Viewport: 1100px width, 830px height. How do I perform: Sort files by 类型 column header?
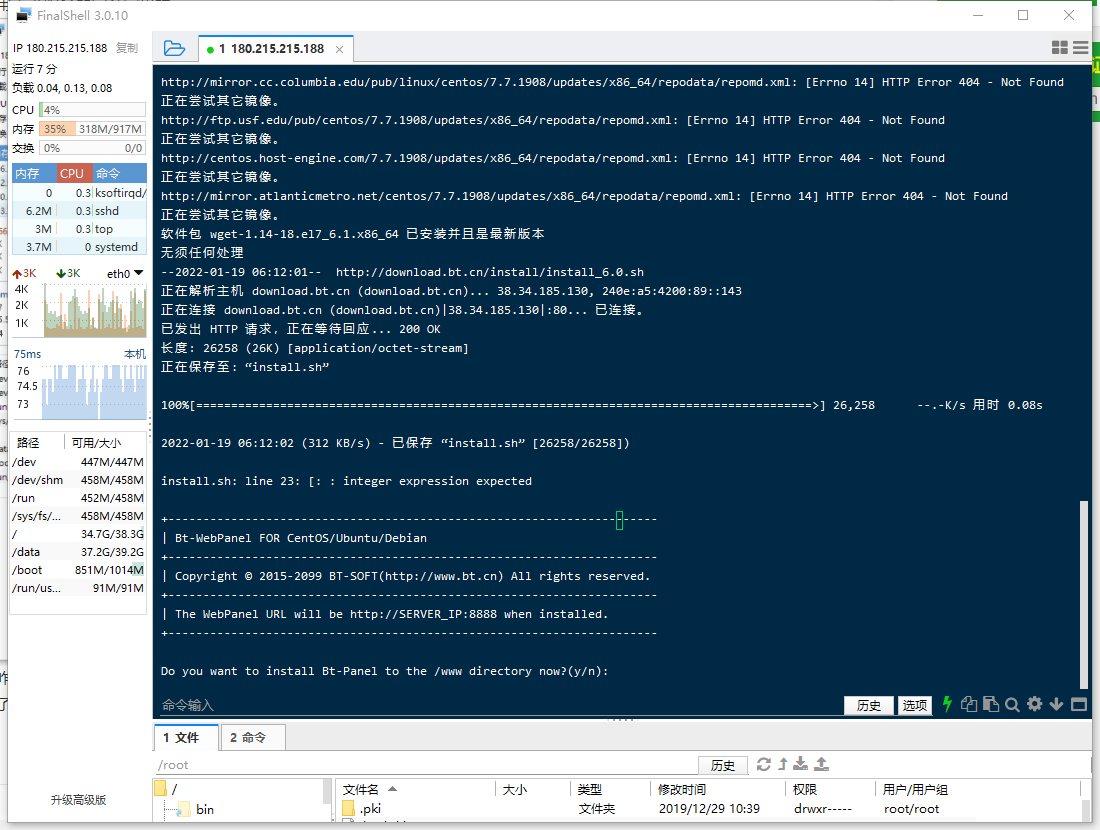tap(610, 789)
